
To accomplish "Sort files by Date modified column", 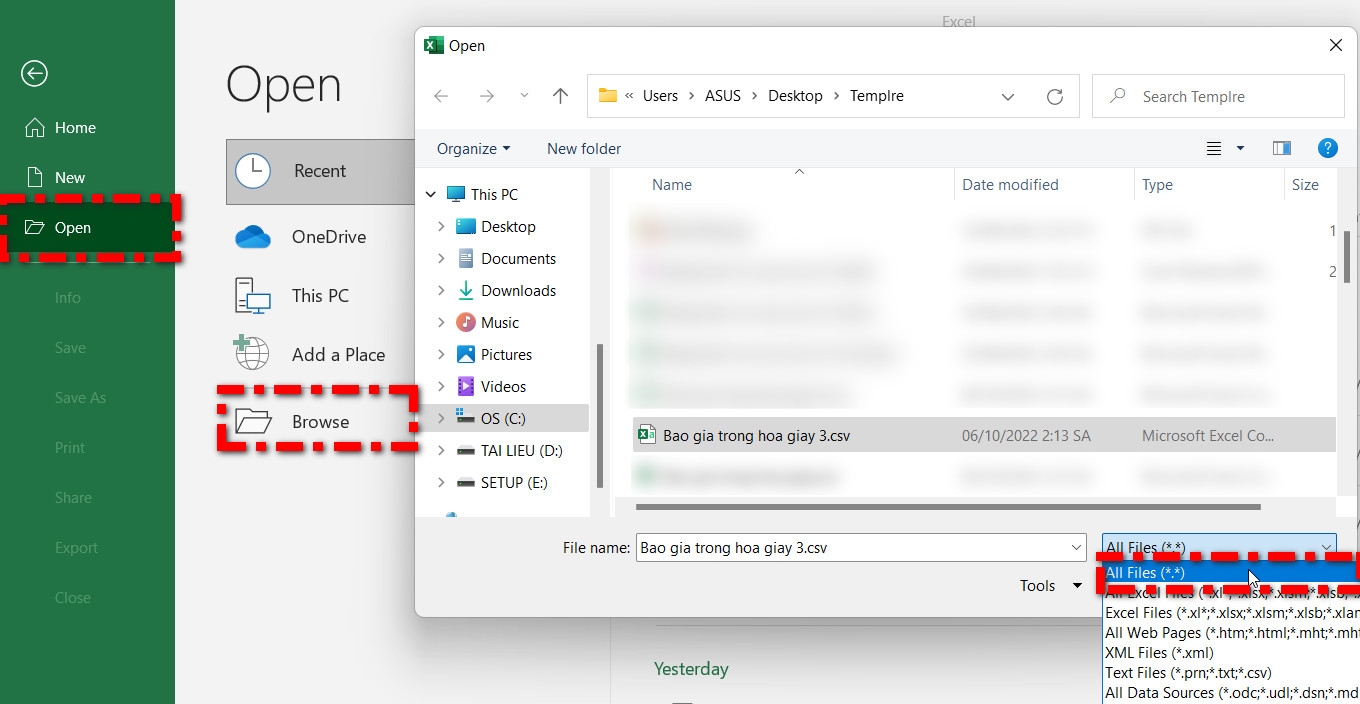I will tap(1010, 185).
